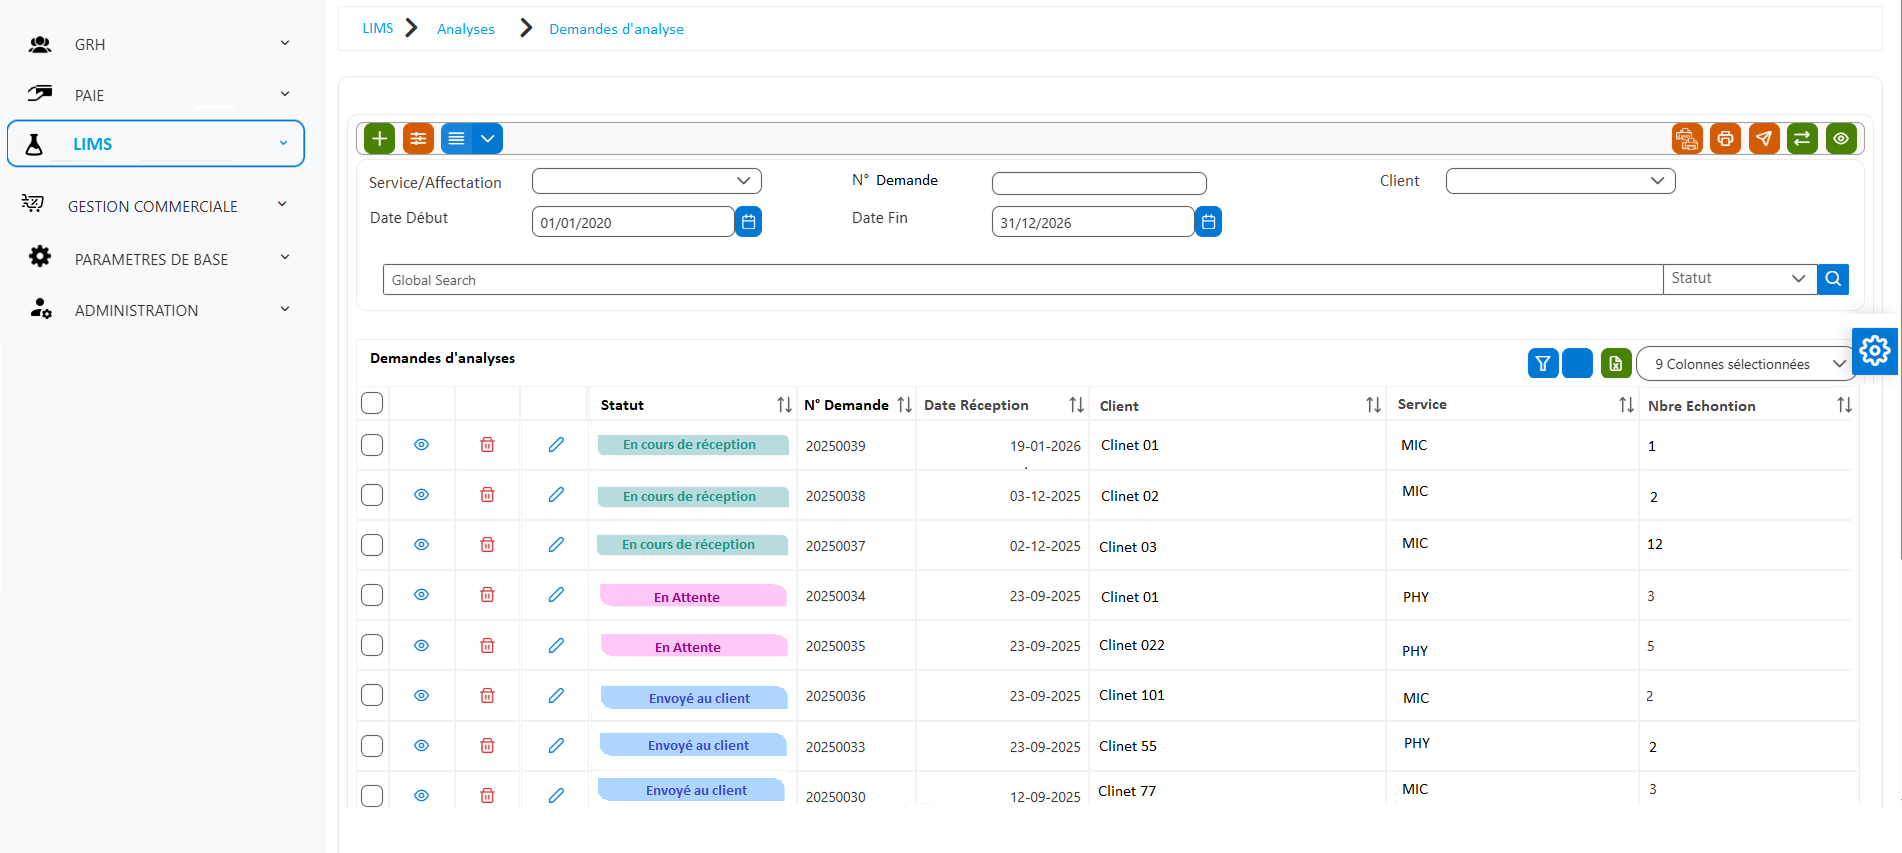Click the Analyses breadcrumb link
The height and width of the screenshot is (853, 1902).
click(466, 29)
